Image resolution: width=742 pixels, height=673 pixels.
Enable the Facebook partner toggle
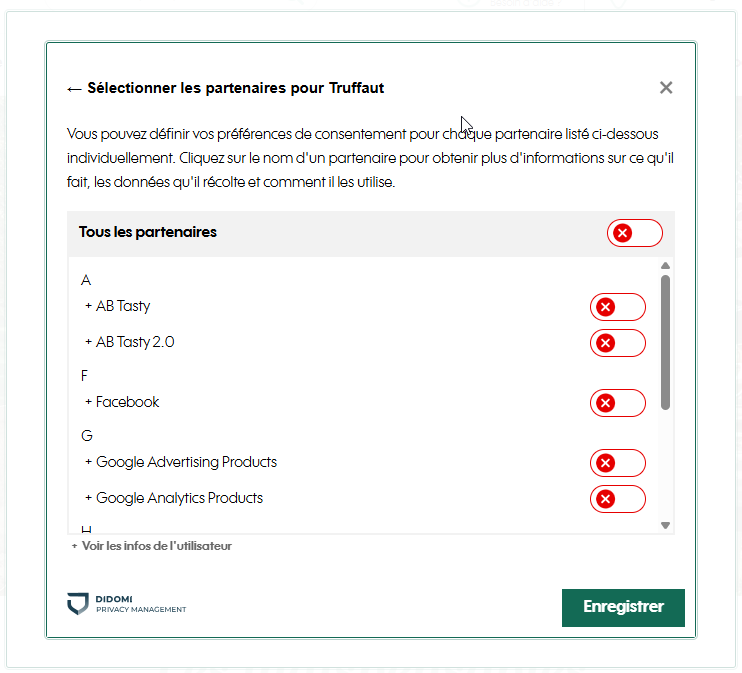[617, 403]
